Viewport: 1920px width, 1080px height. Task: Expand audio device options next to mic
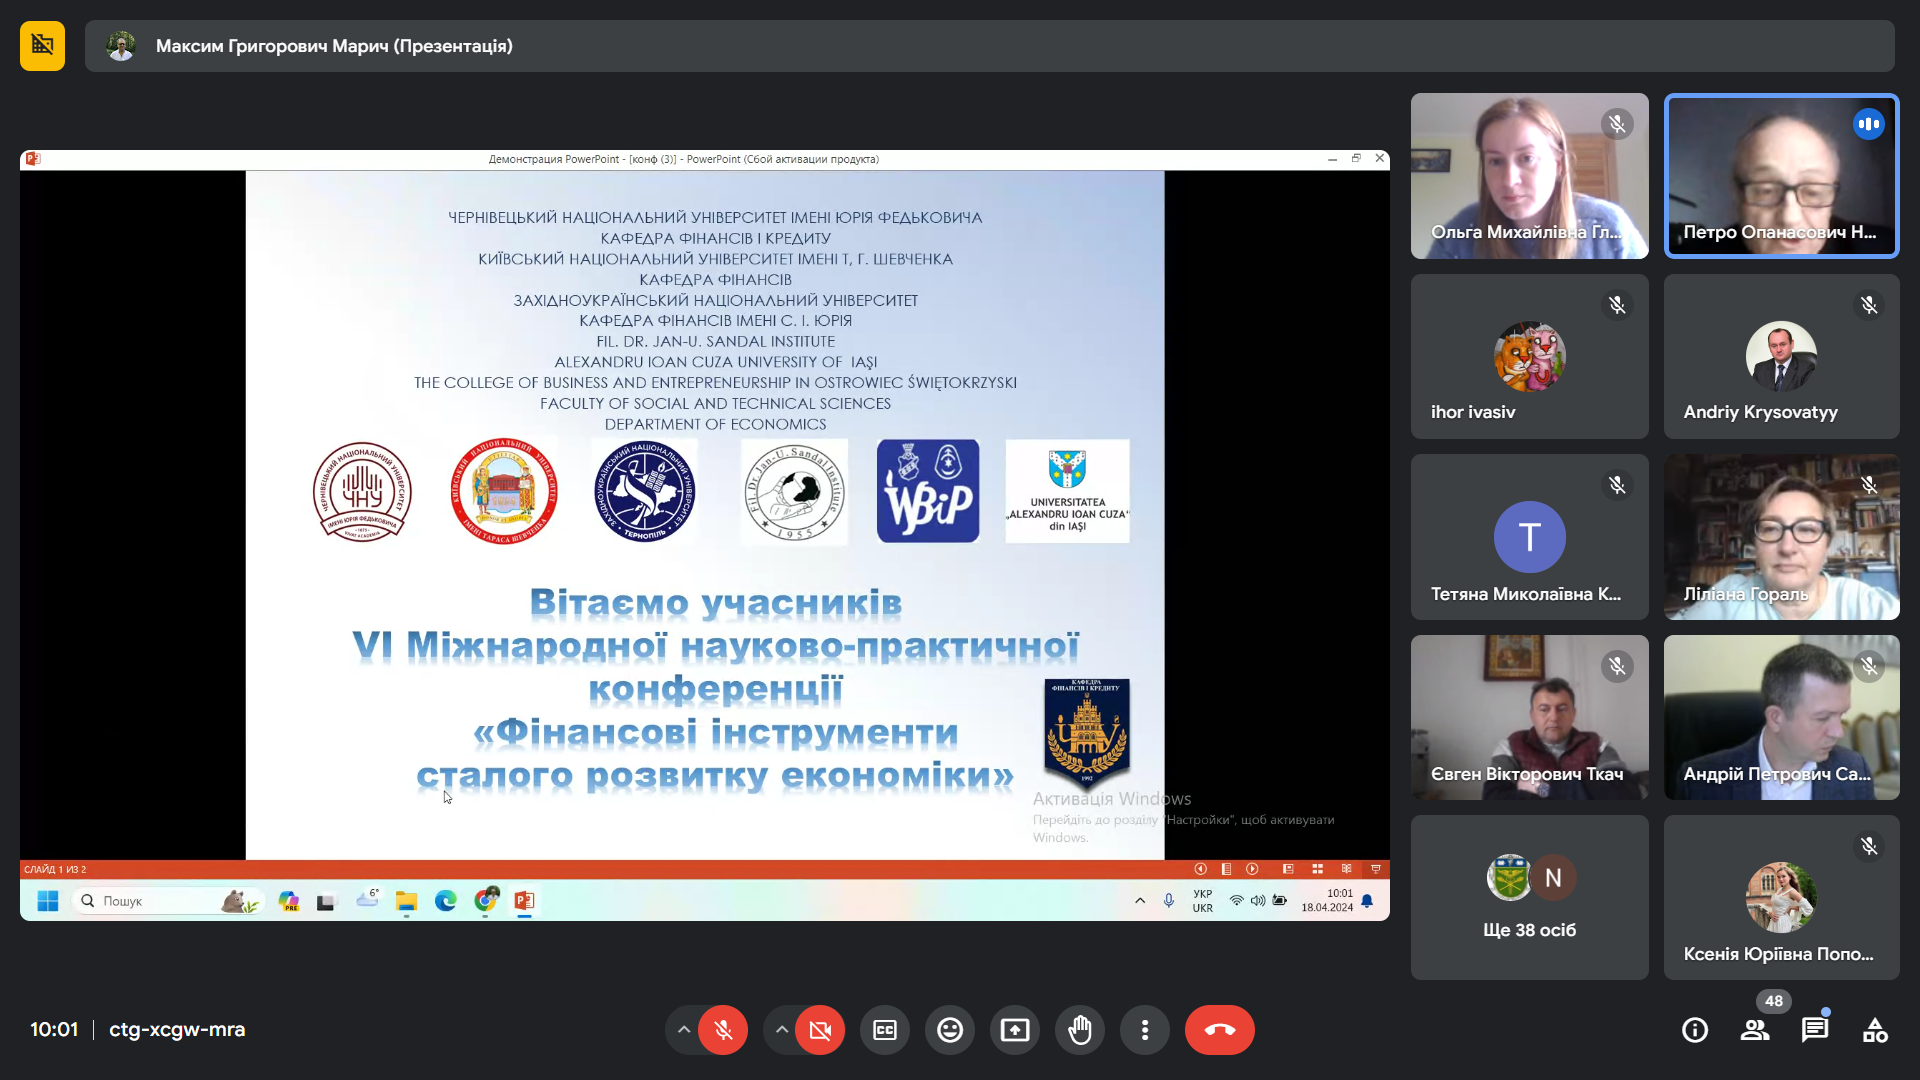click(683, 1029)
